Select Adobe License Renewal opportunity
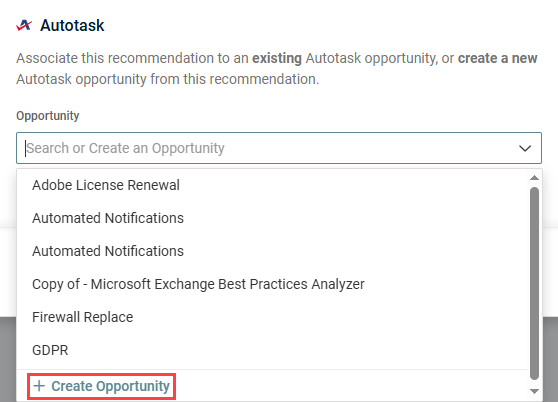This screenshot has height=402, width=558. [x=272, y=185]
